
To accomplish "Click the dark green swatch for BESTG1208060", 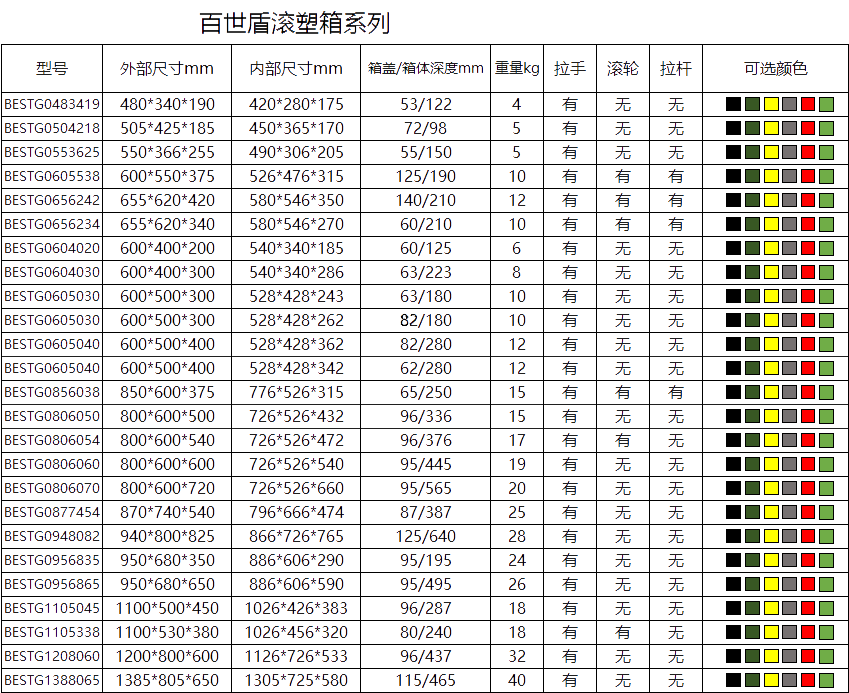I will point(752,656).
